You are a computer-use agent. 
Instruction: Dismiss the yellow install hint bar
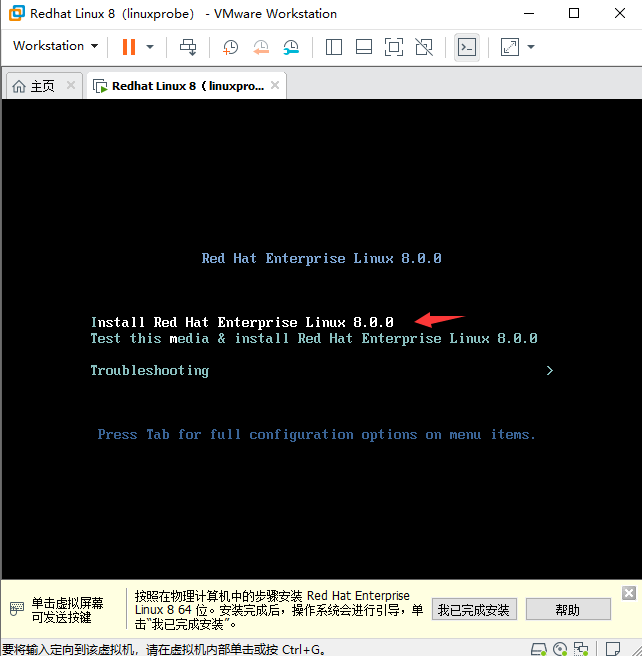(x=629, y=593)
